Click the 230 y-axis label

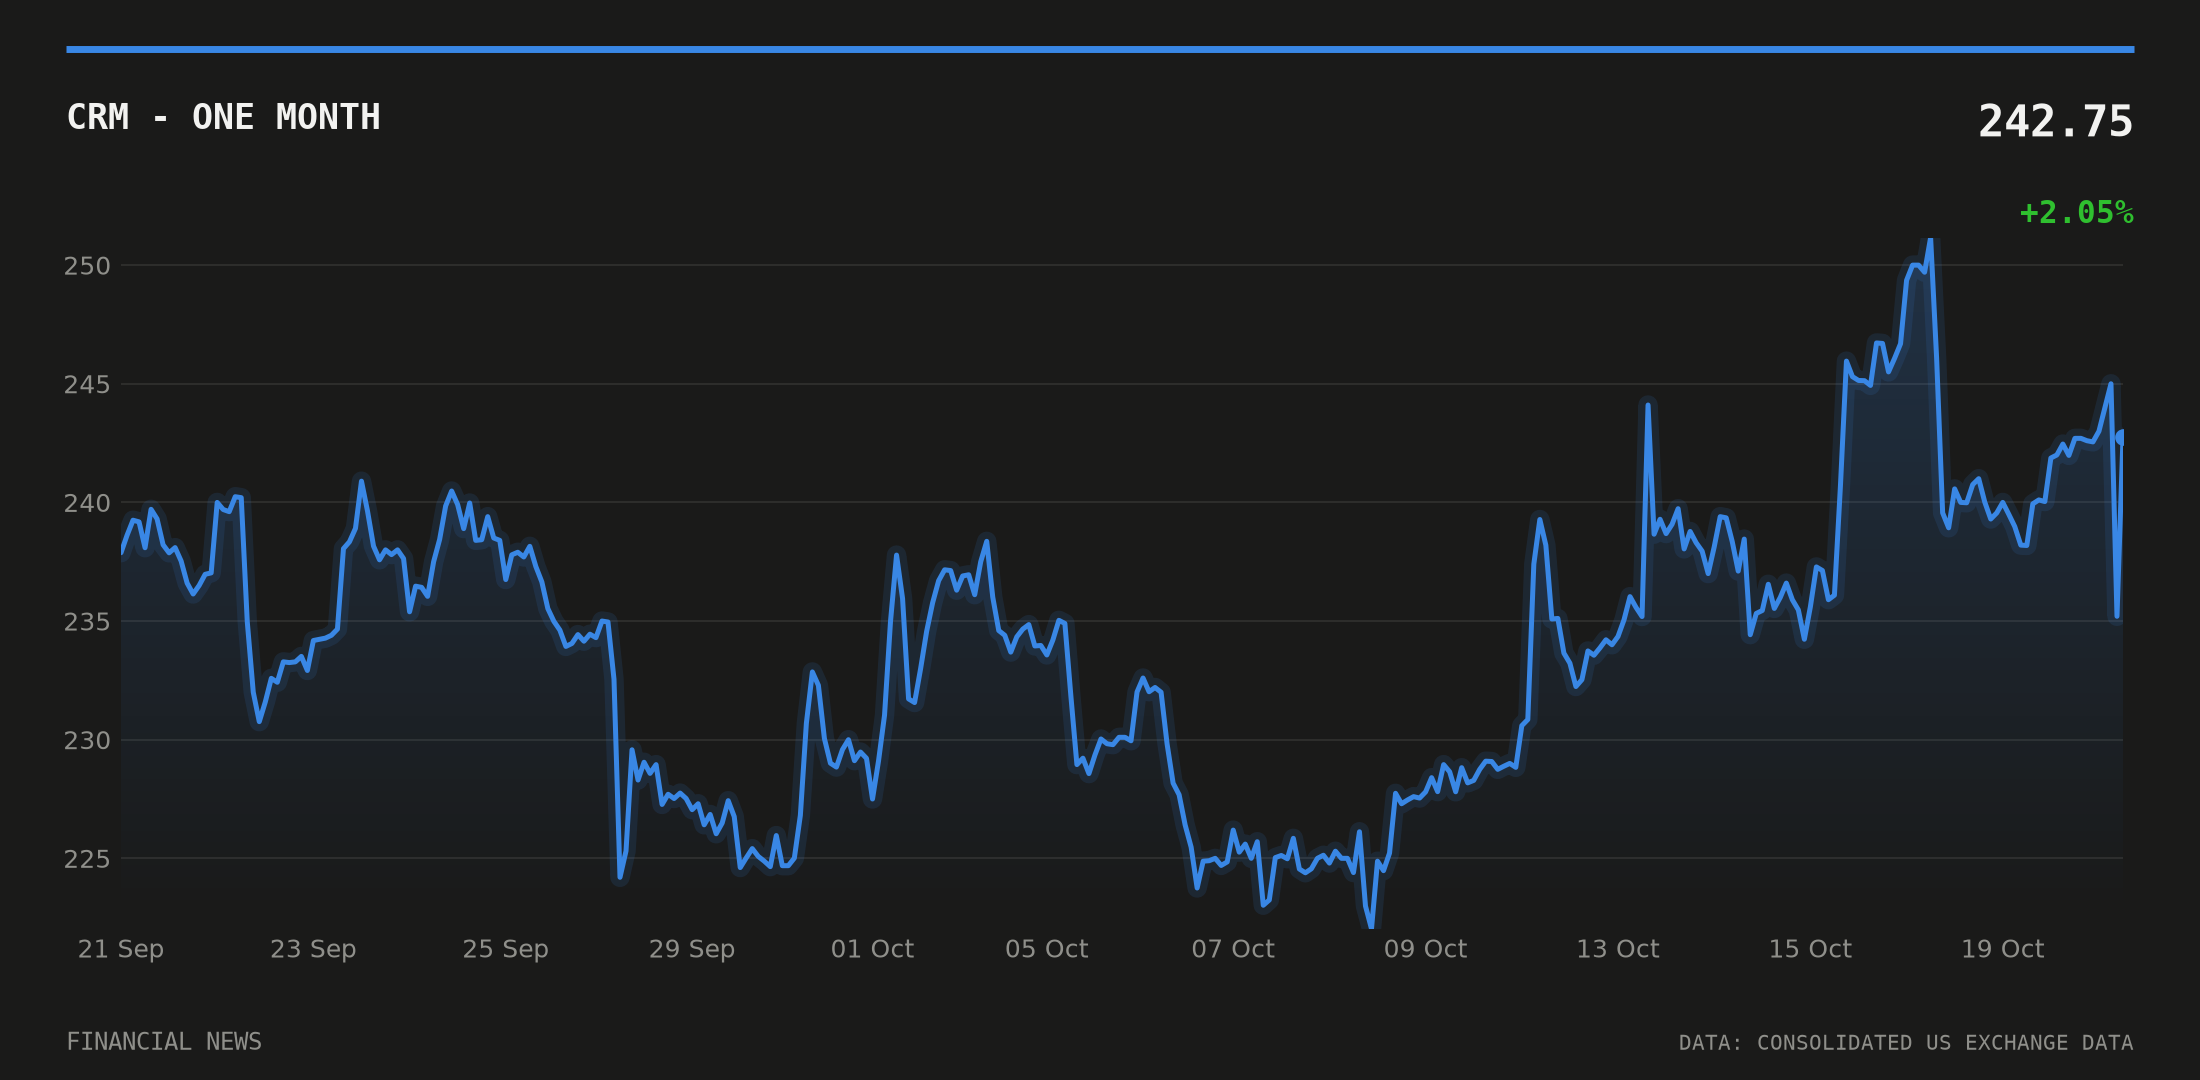(x=87, y=741)
